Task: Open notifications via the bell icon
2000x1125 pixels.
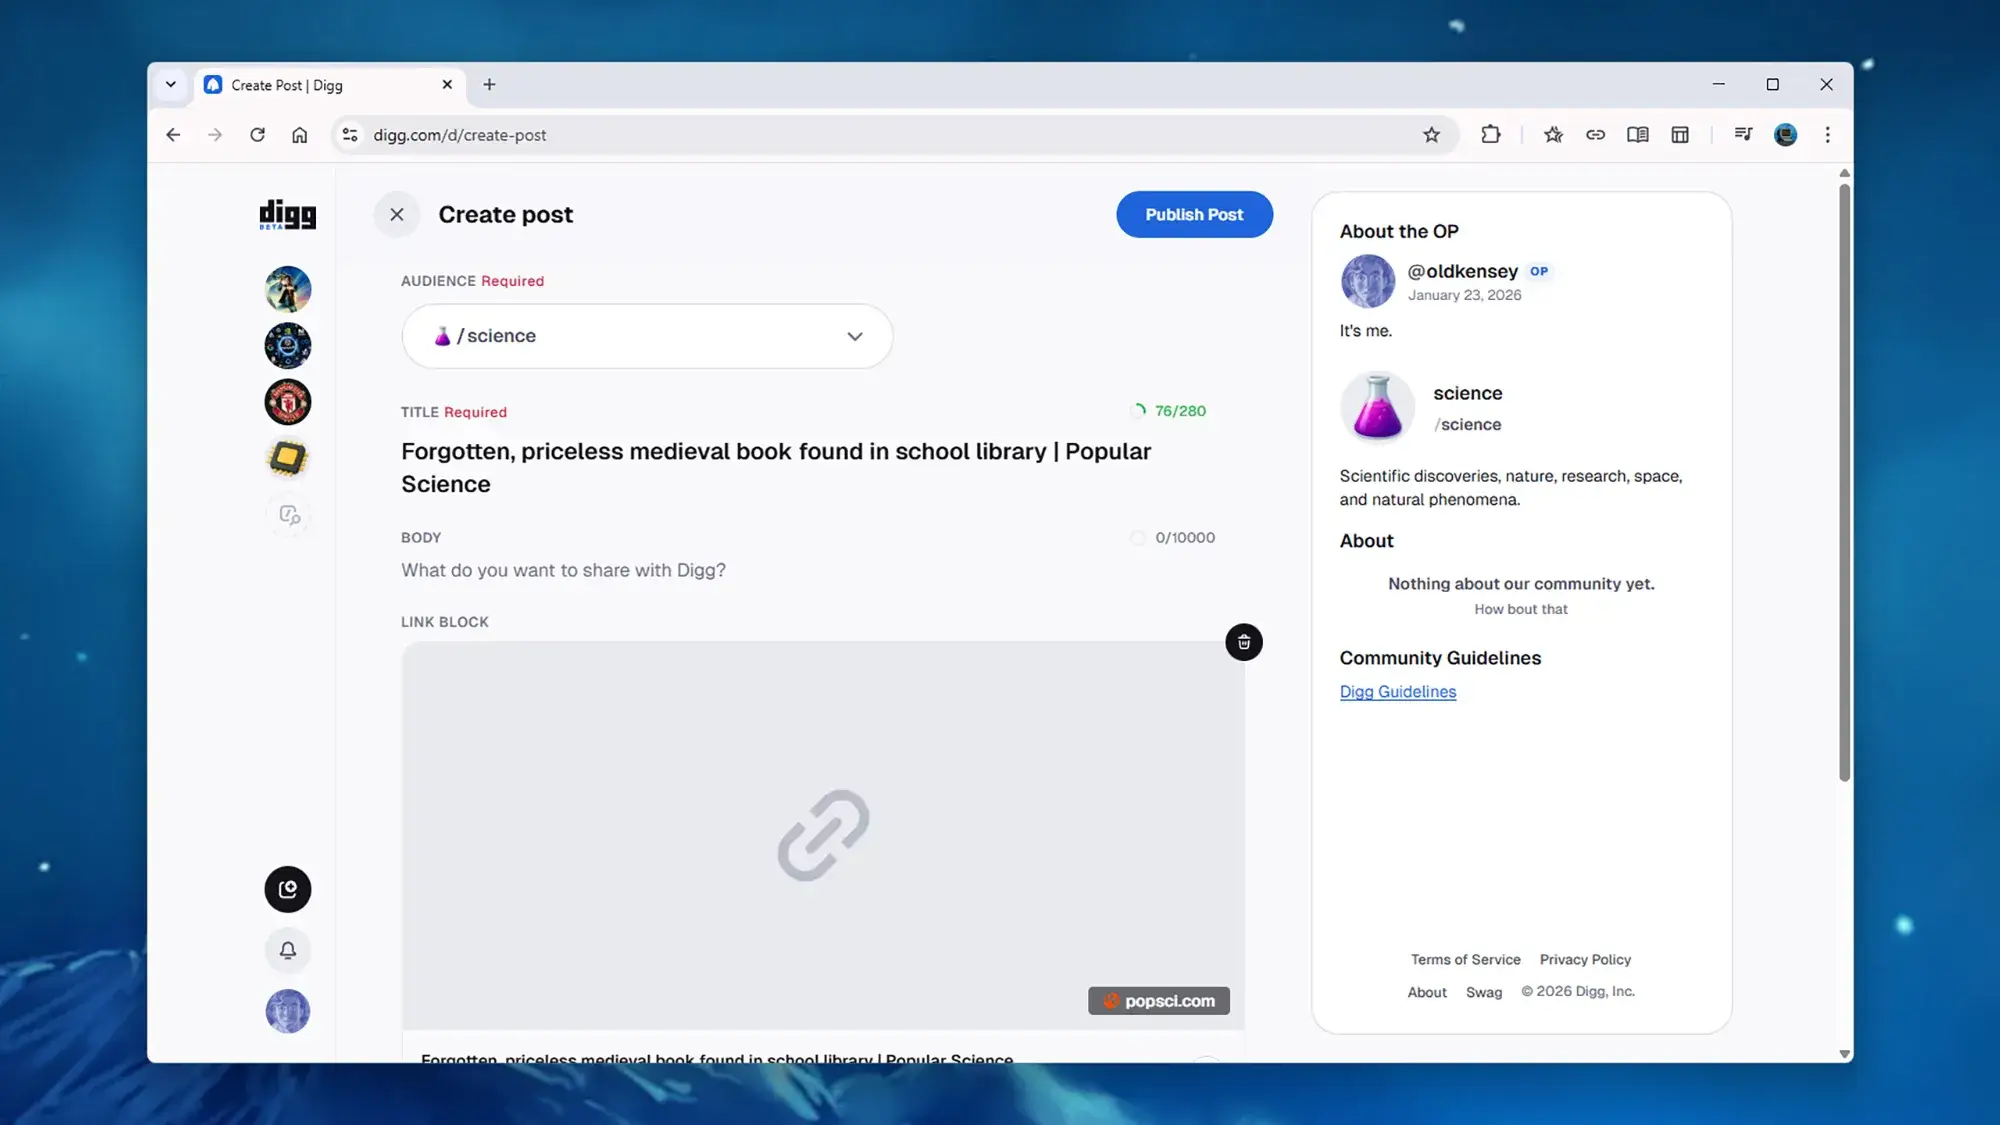Action: (287, 949)
